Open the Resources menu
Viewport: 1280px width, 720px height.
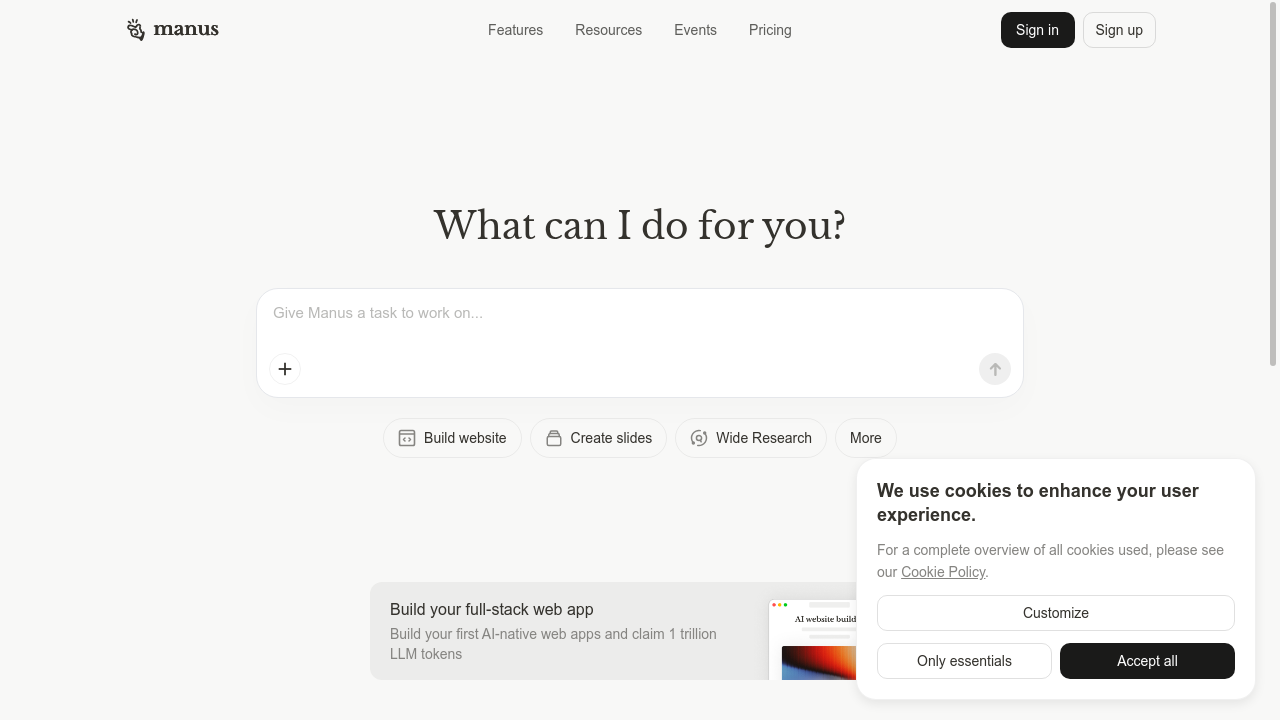[608, 30]
